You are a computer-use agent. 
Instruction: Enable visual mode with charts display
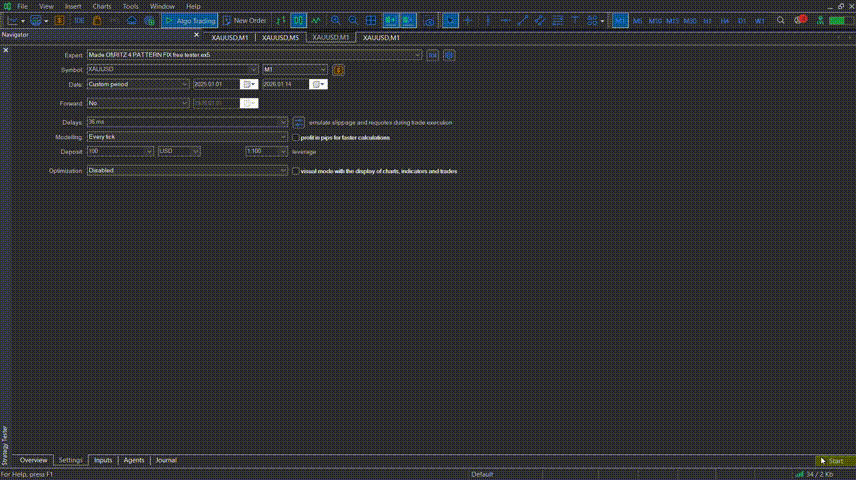click(x=296, y=171)
